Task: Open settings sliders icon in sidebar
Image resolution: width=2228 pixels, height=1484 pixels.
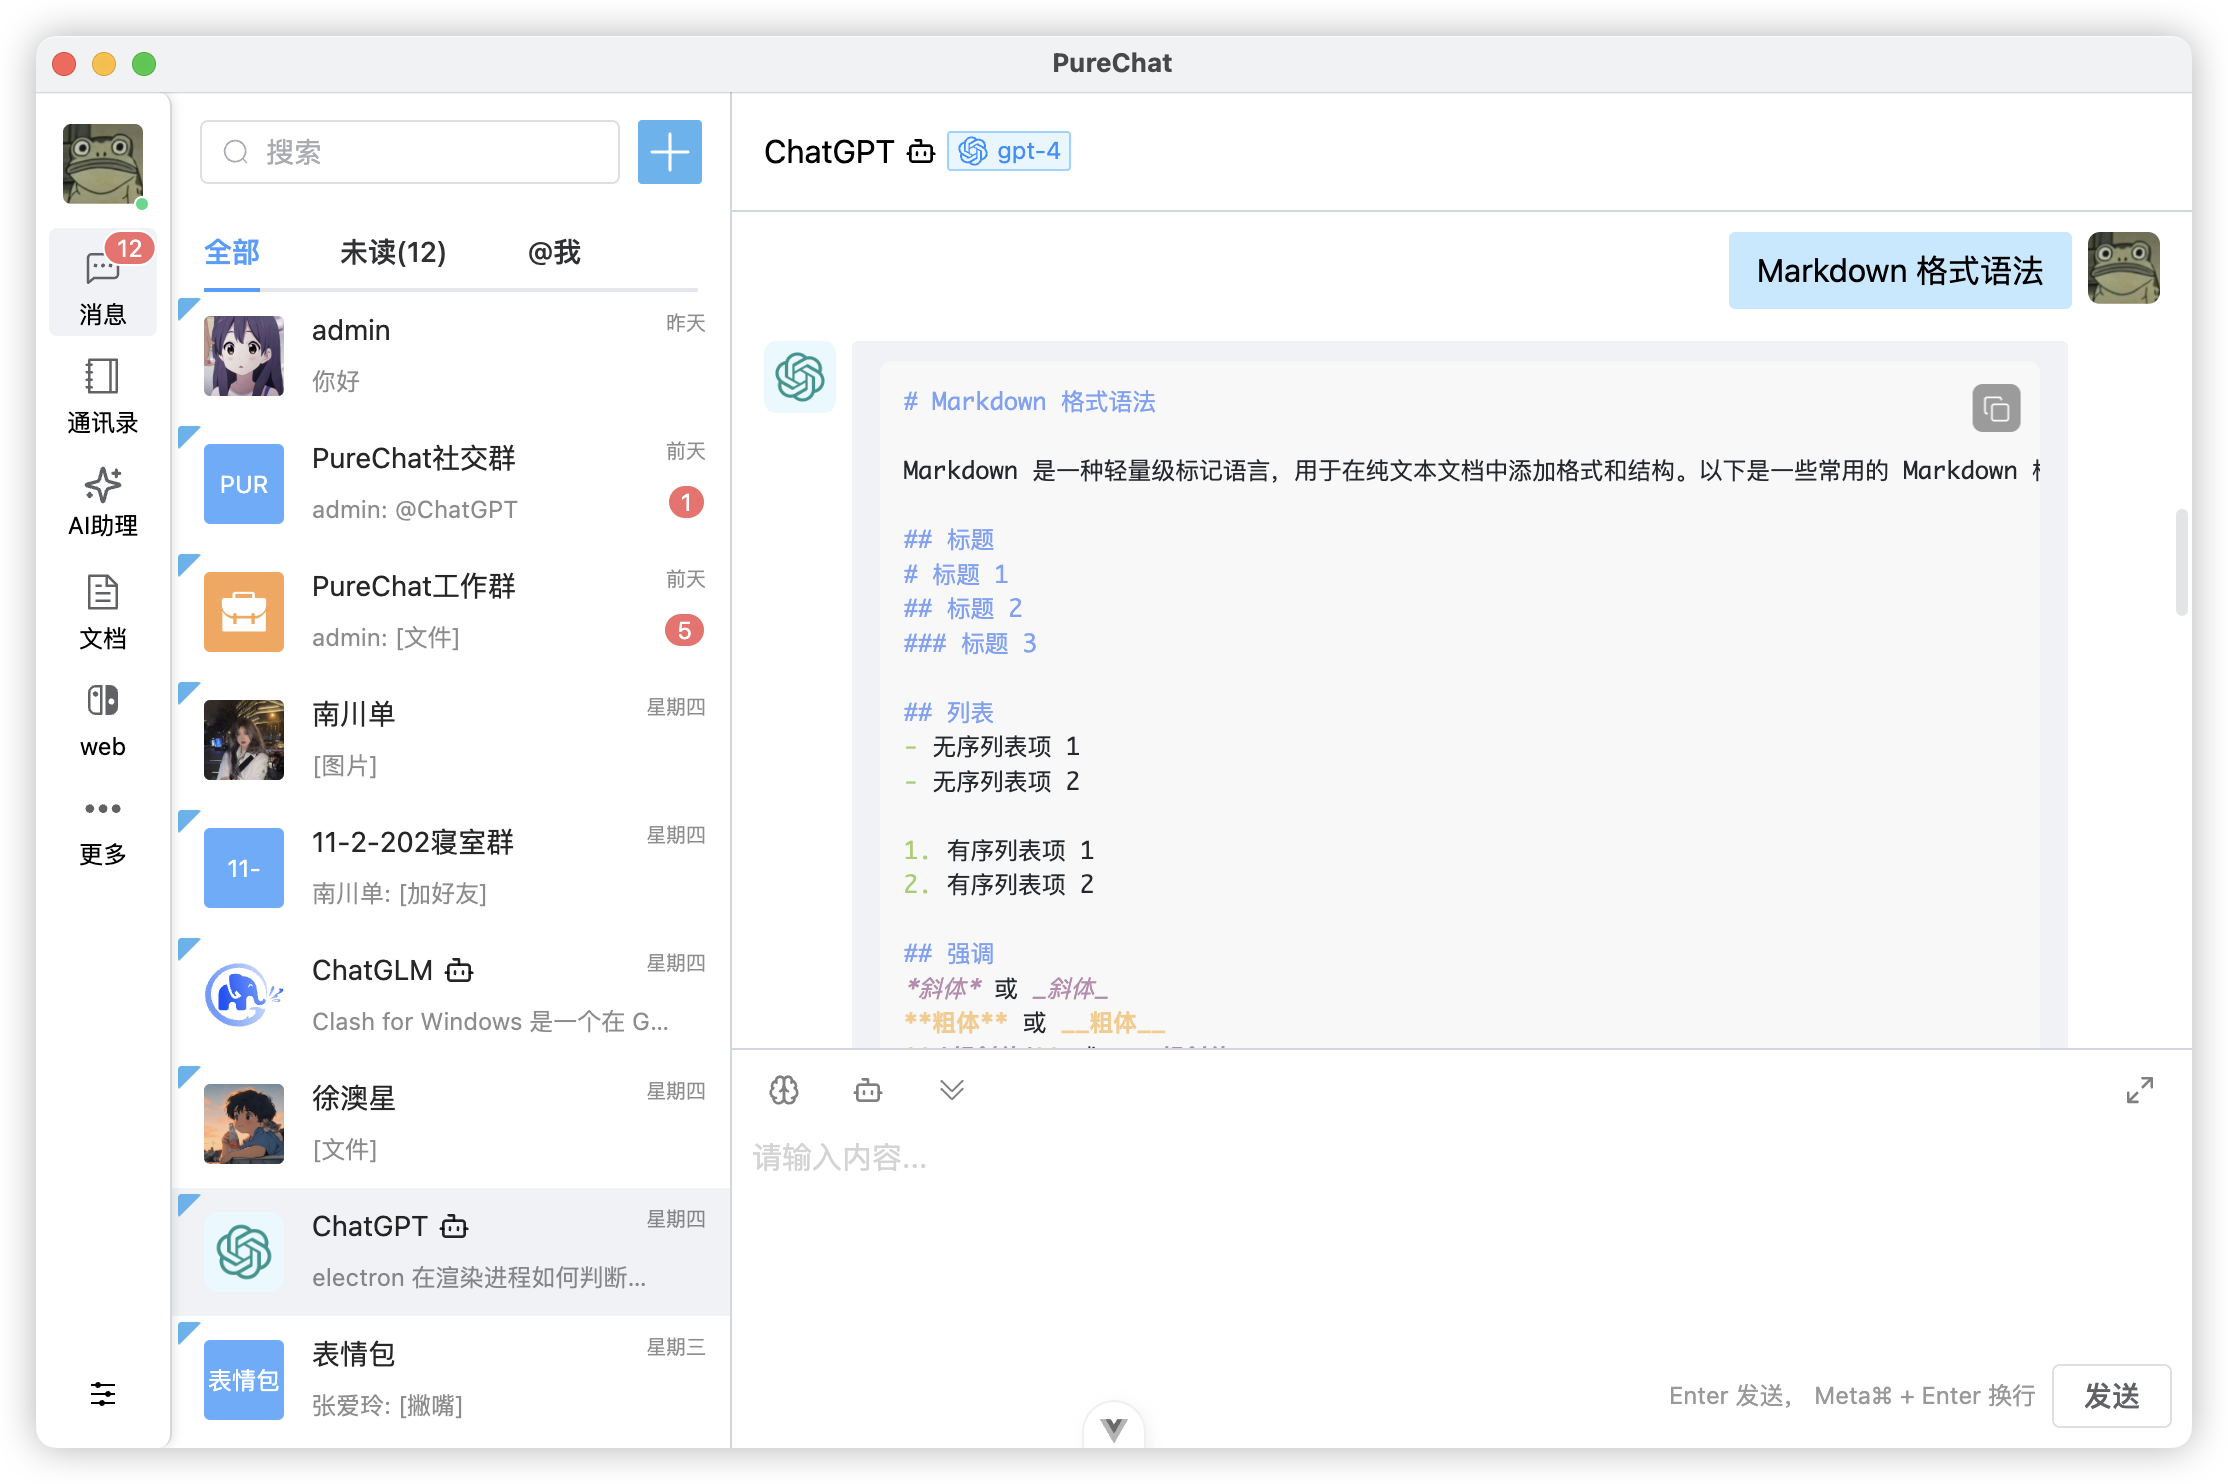Action: click(x=102, y=1394)
